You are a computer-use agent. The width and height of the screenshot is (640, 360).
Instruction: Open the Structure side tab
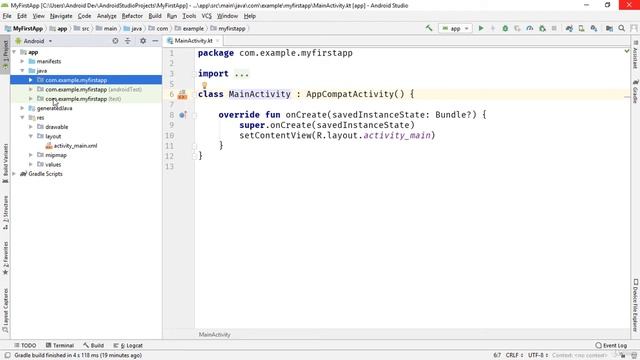[x=5, y=212]
